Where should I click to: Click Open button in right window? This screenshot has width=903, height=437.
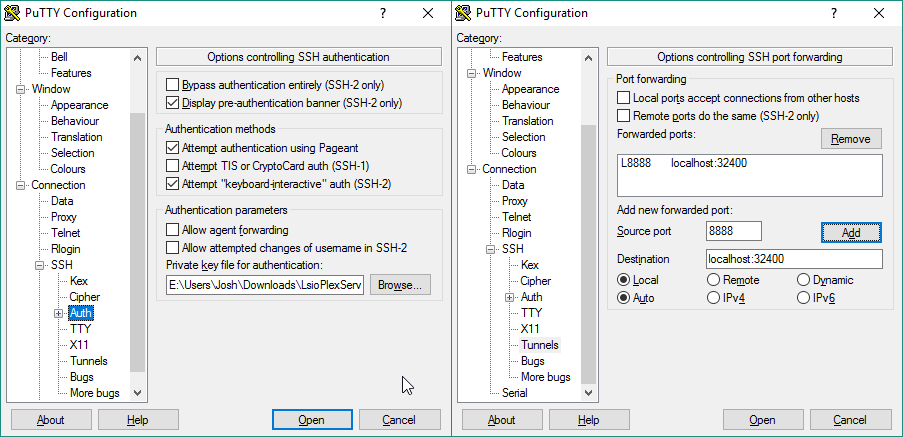click(762, 420)
